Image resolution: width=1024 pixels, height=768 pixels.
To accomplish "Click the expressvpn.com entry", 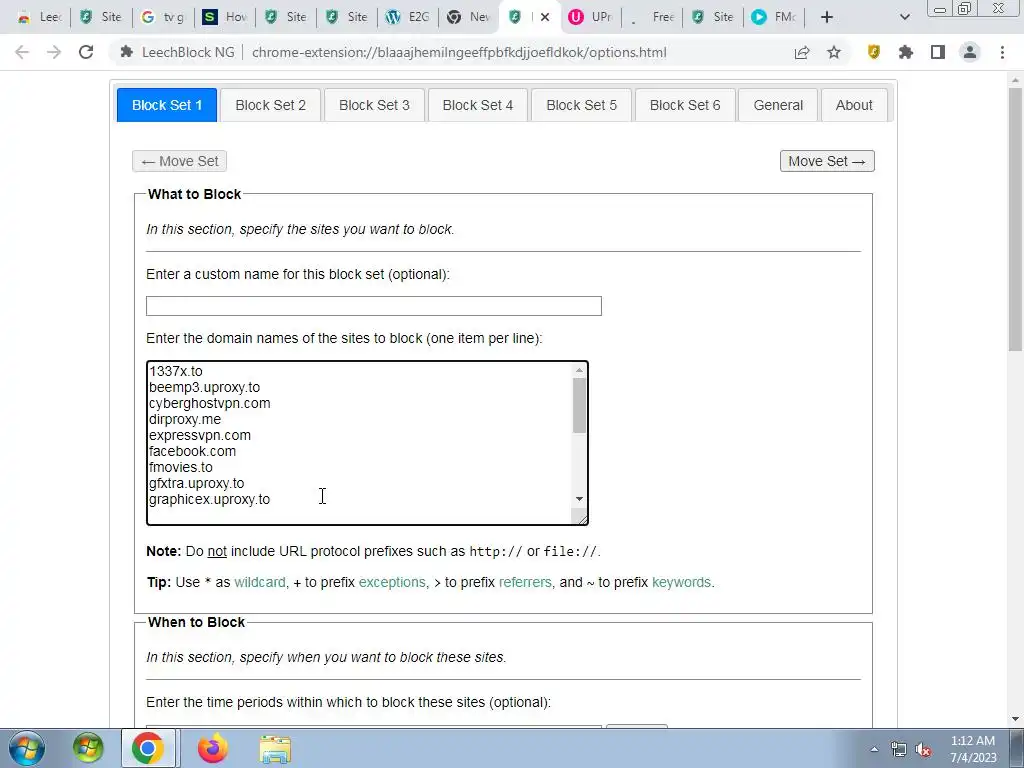I will tap(199, 435).
